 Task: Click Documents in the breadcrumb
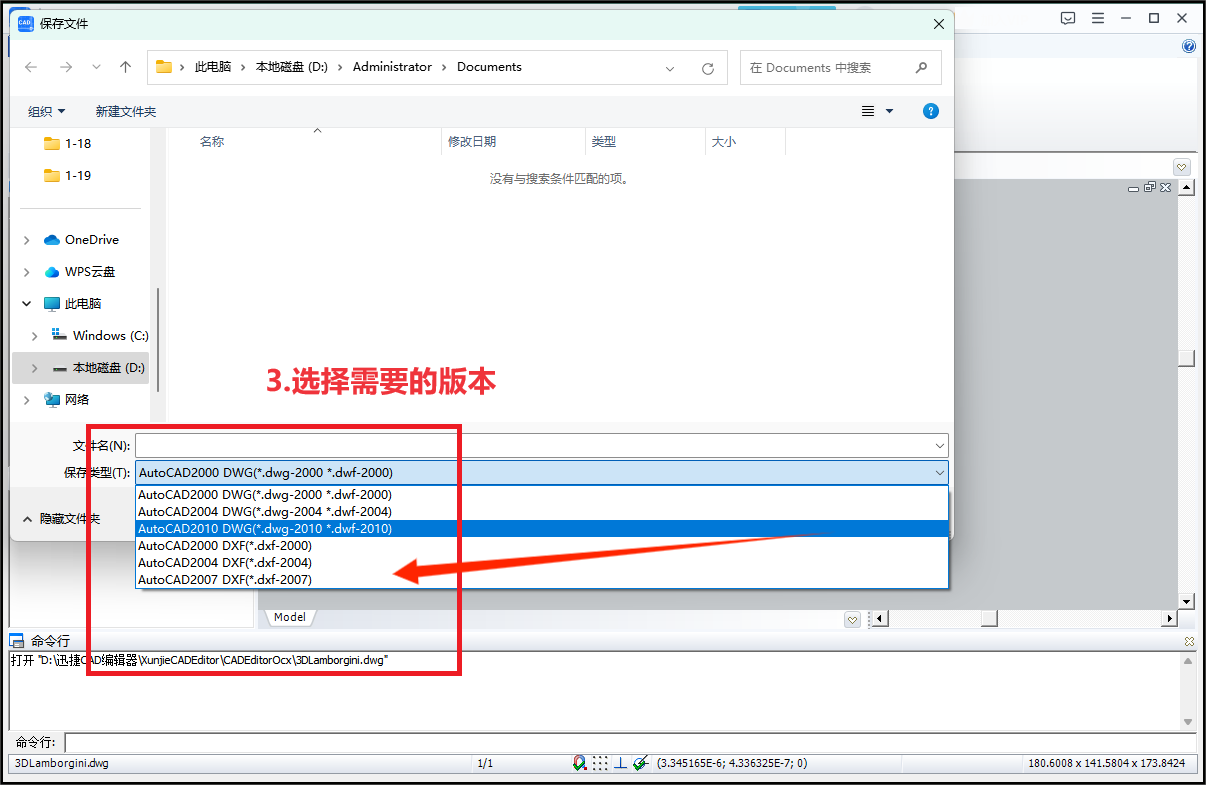click(489, 67)
